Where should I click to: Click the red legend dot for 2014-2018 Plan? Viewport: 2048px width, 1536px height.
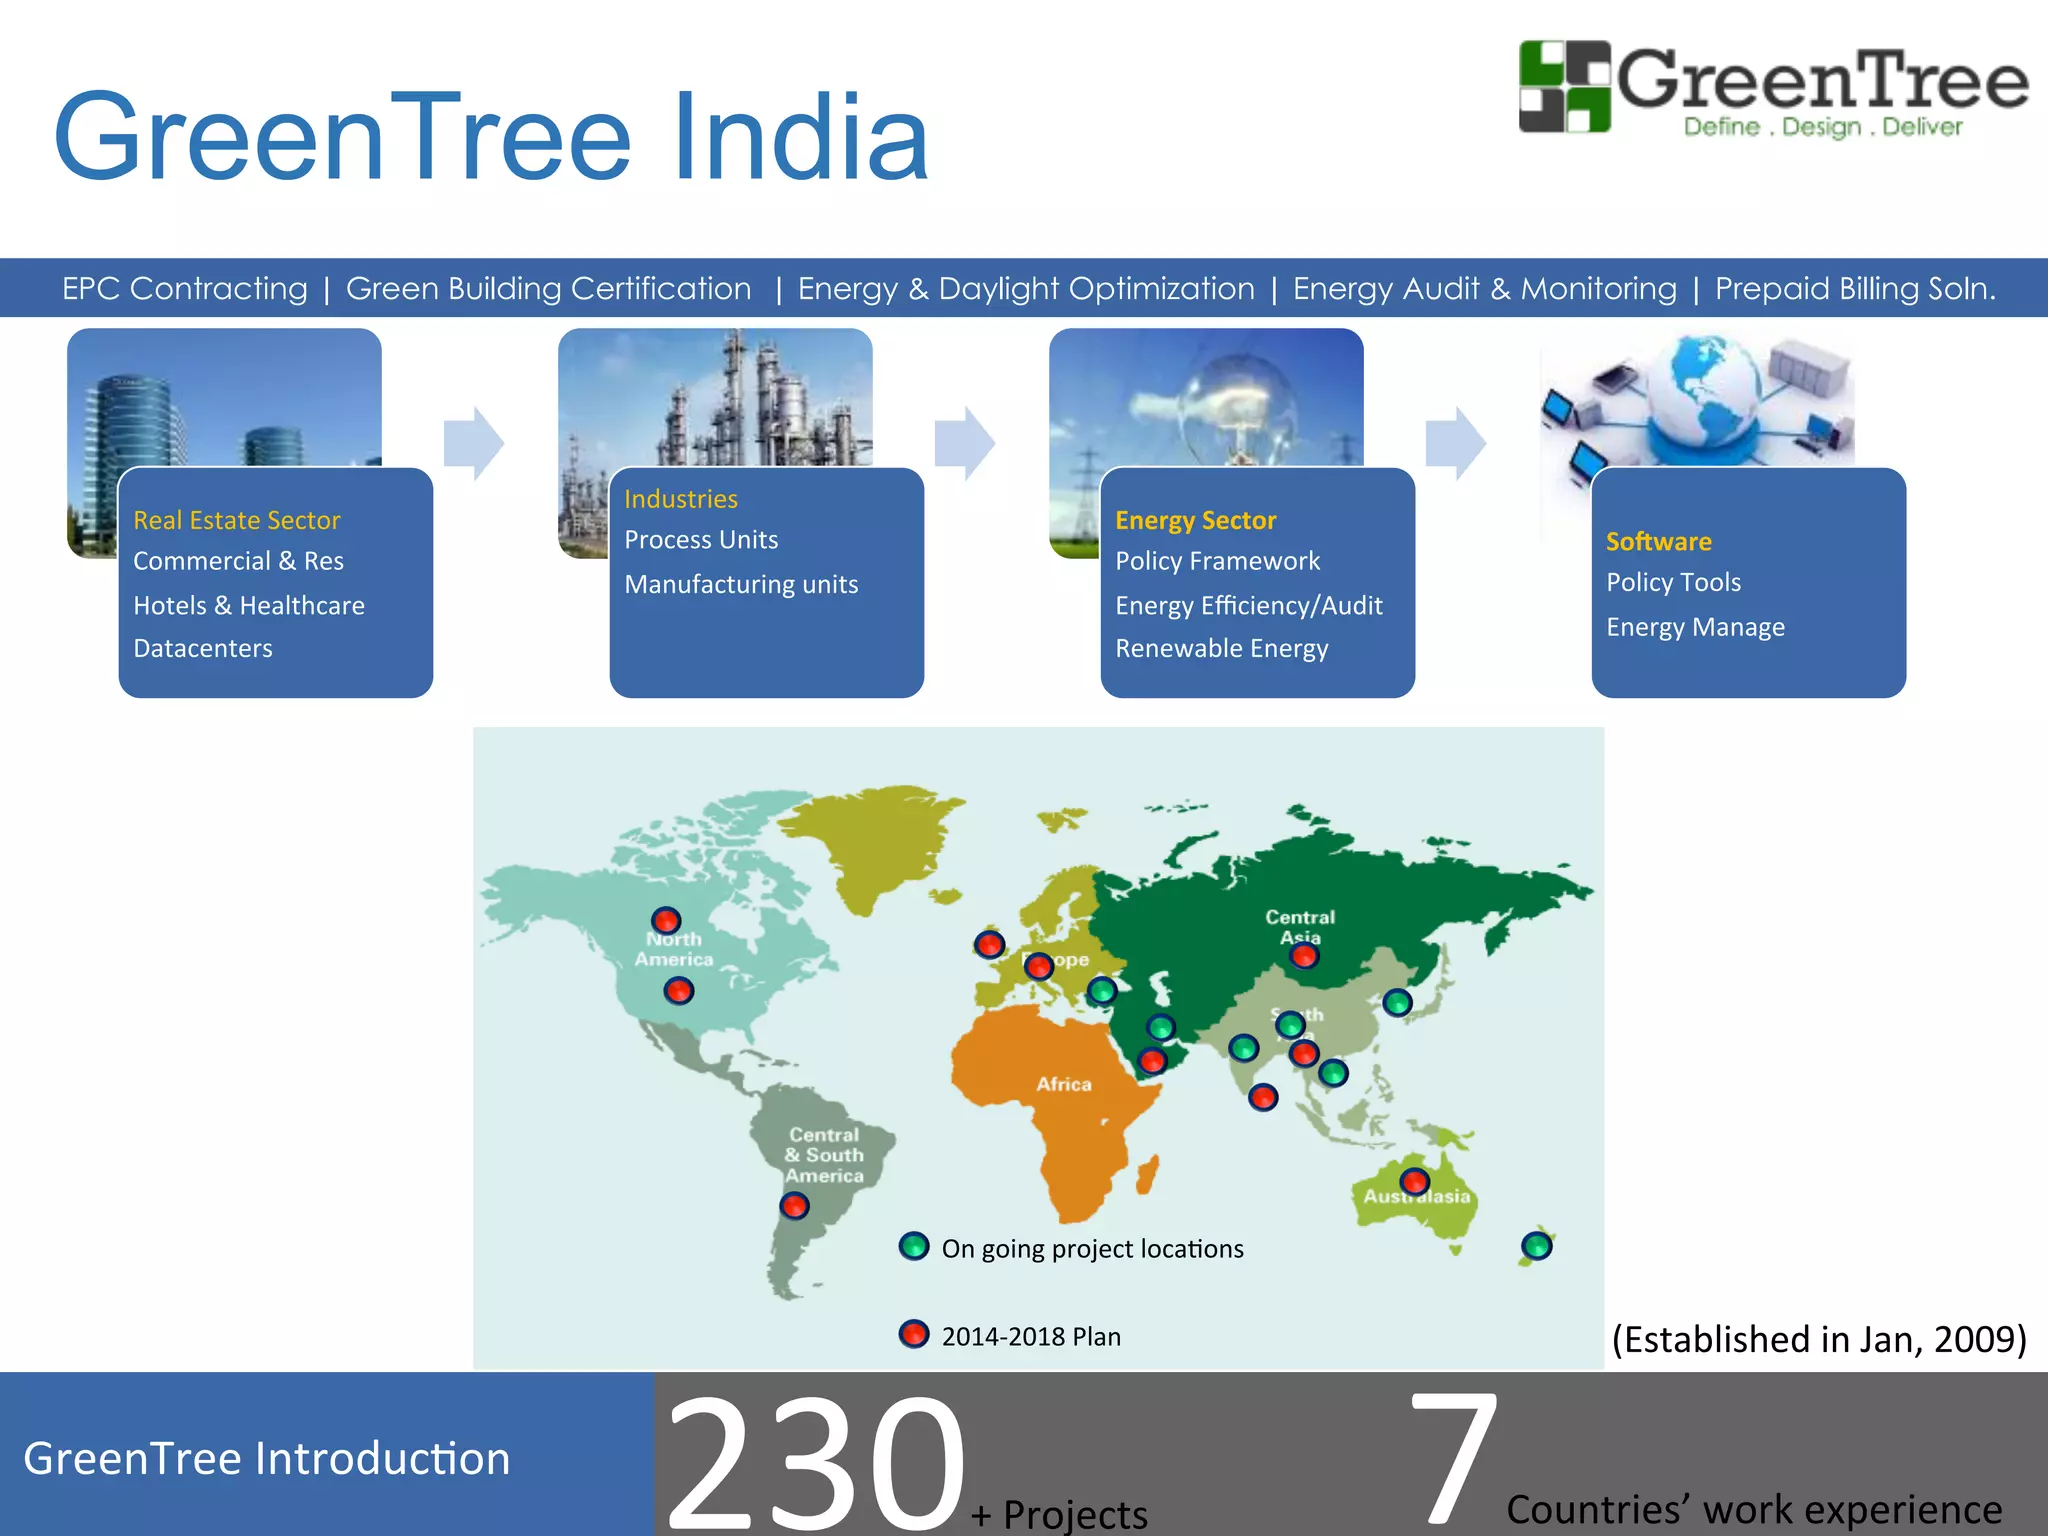pos(914,1334)
